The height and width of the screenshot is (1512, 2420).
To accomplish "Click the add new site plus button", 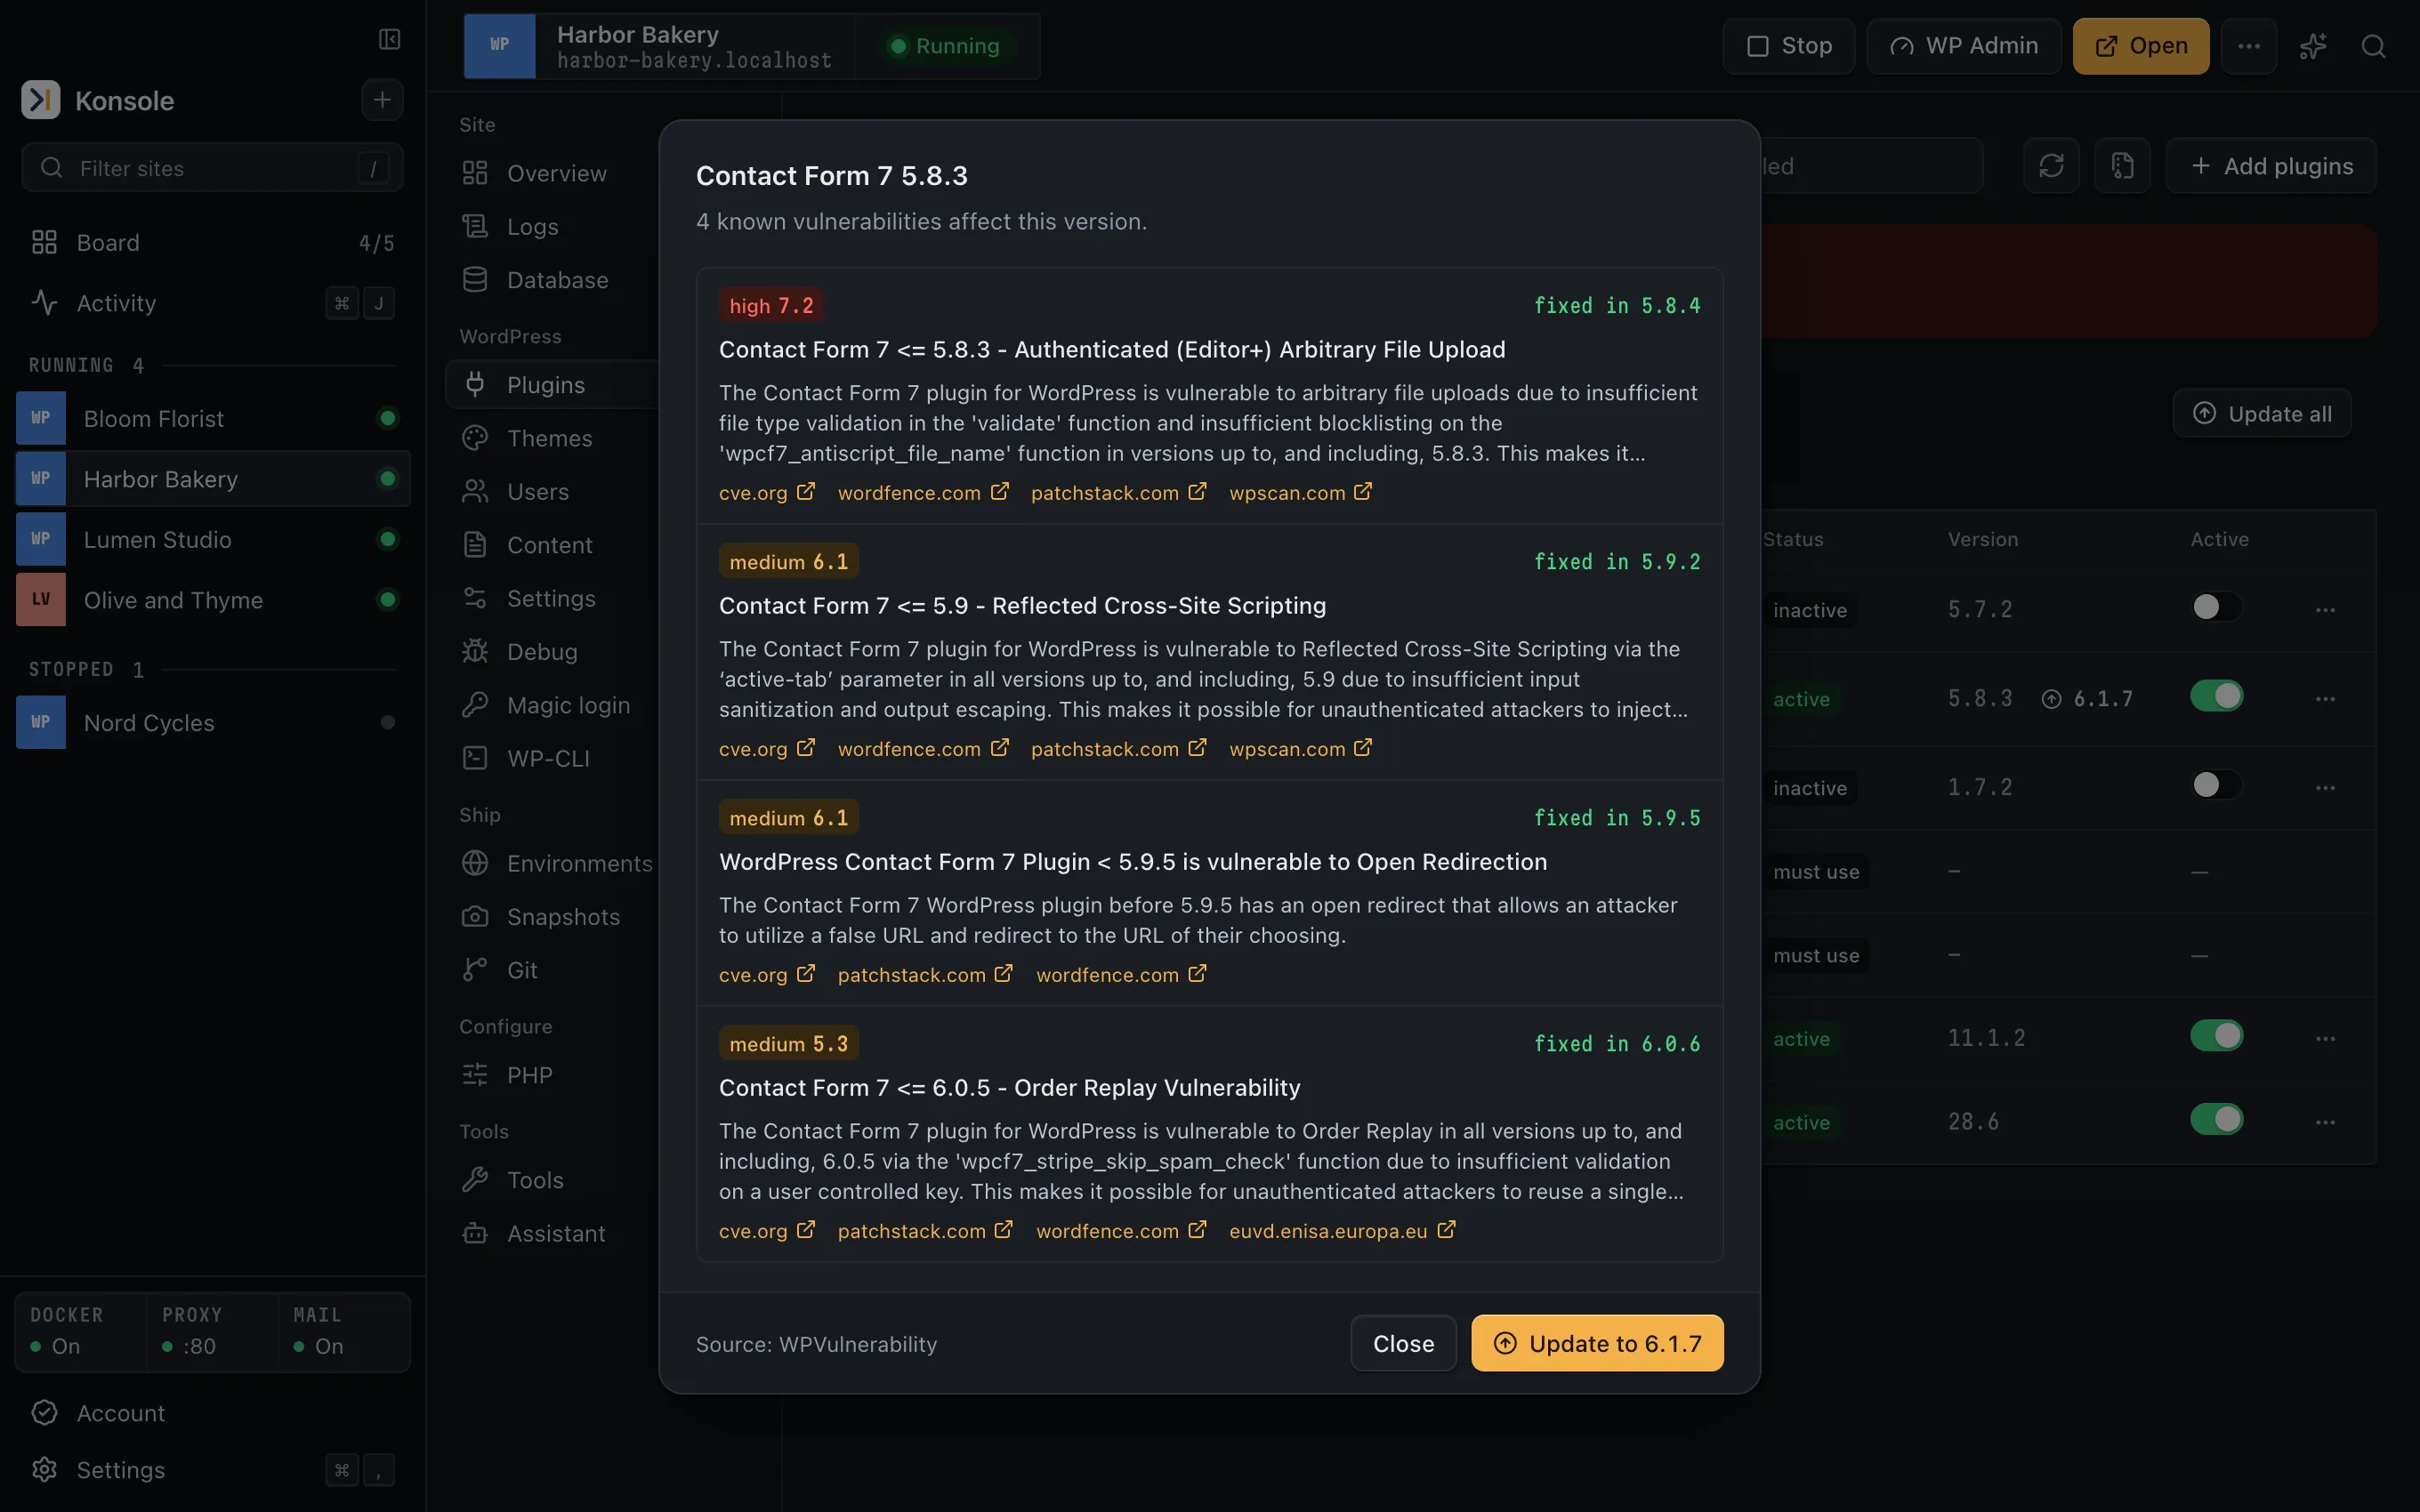I will (382, 100).
